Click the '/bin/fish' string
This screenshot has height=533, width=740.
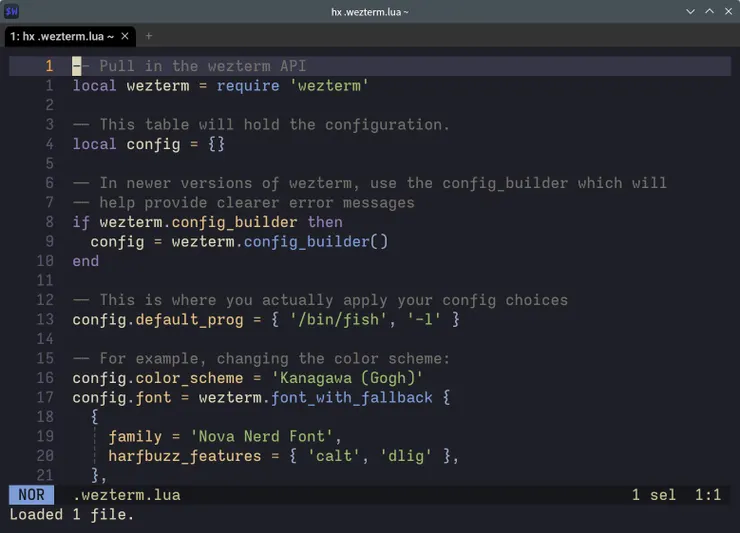[x=338, y=320]
